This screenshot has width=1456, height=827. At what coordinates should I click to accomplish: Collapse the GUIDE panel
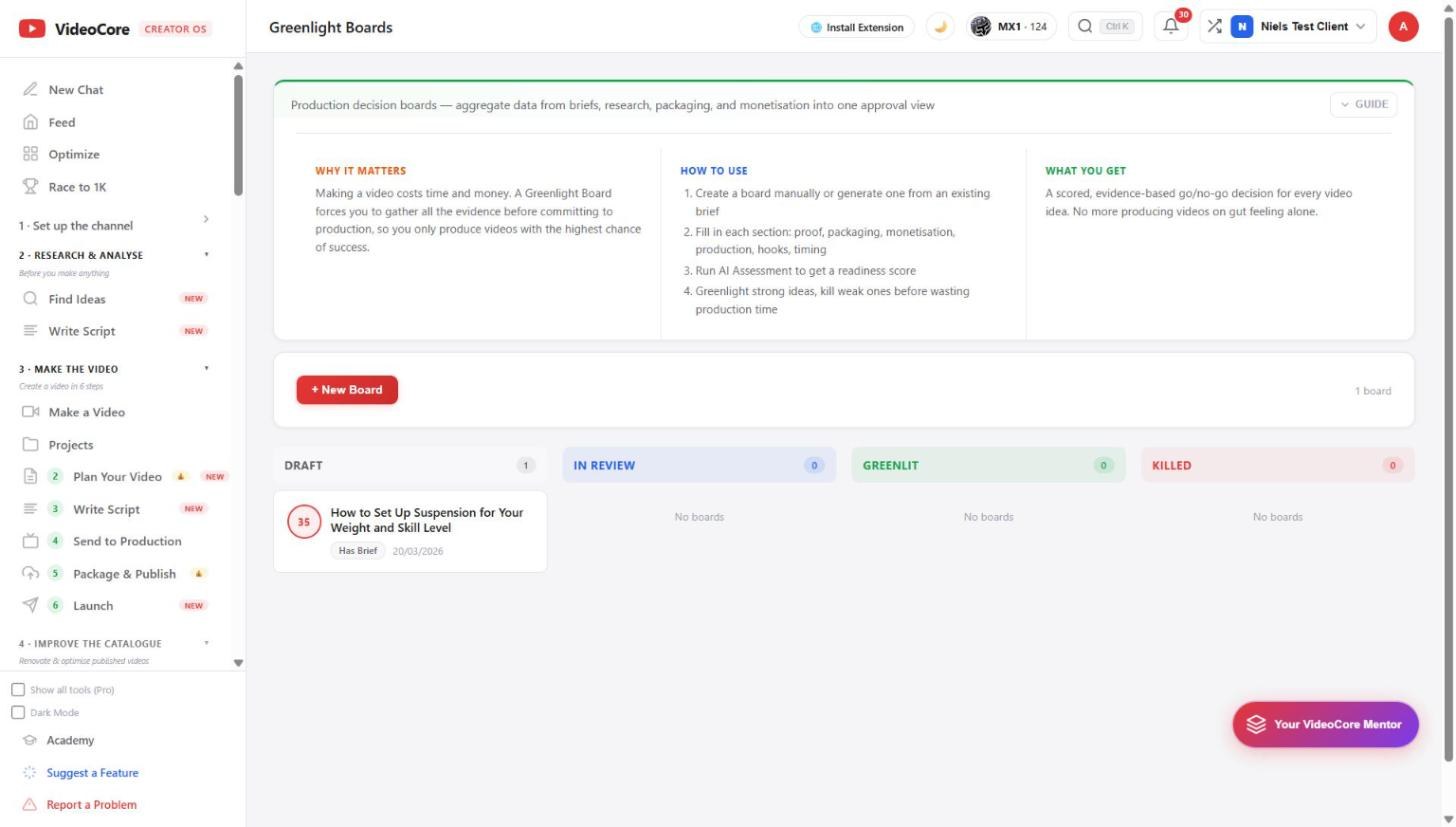pos(1363,104)
